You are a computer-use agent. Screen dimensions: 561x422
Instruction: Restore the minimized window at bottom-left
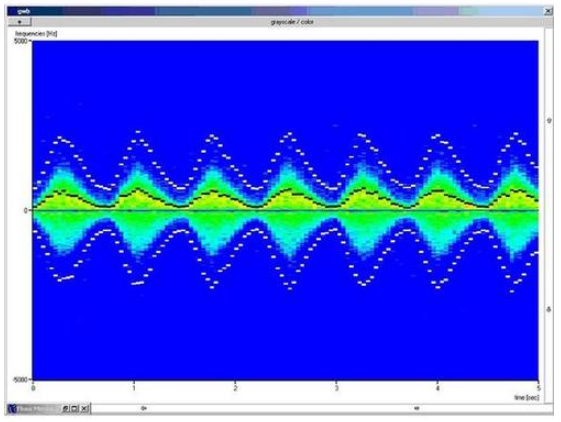click(65, 408)
